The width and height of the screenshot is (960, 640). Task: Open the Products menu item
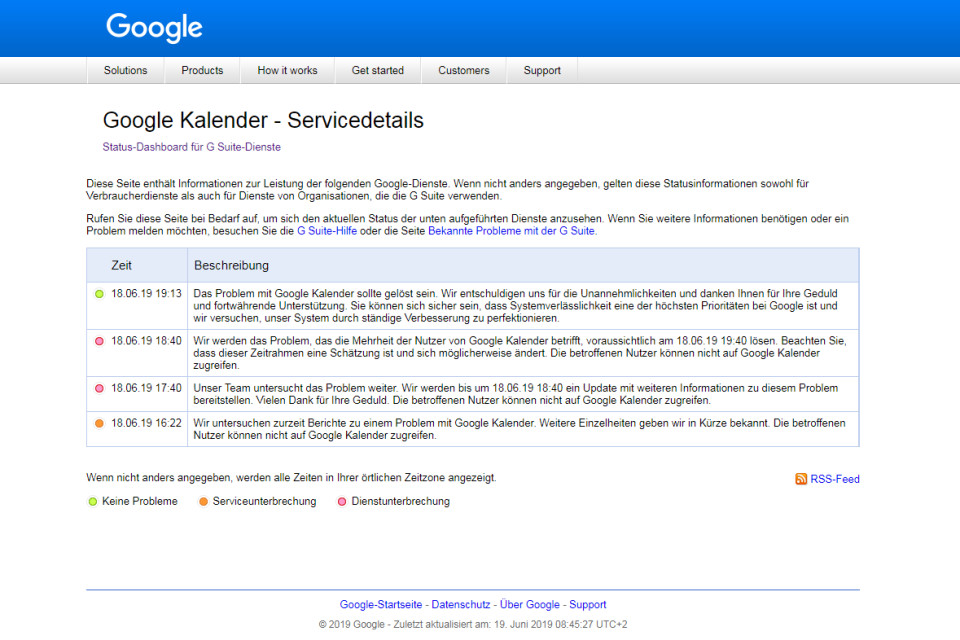point(202,70)
